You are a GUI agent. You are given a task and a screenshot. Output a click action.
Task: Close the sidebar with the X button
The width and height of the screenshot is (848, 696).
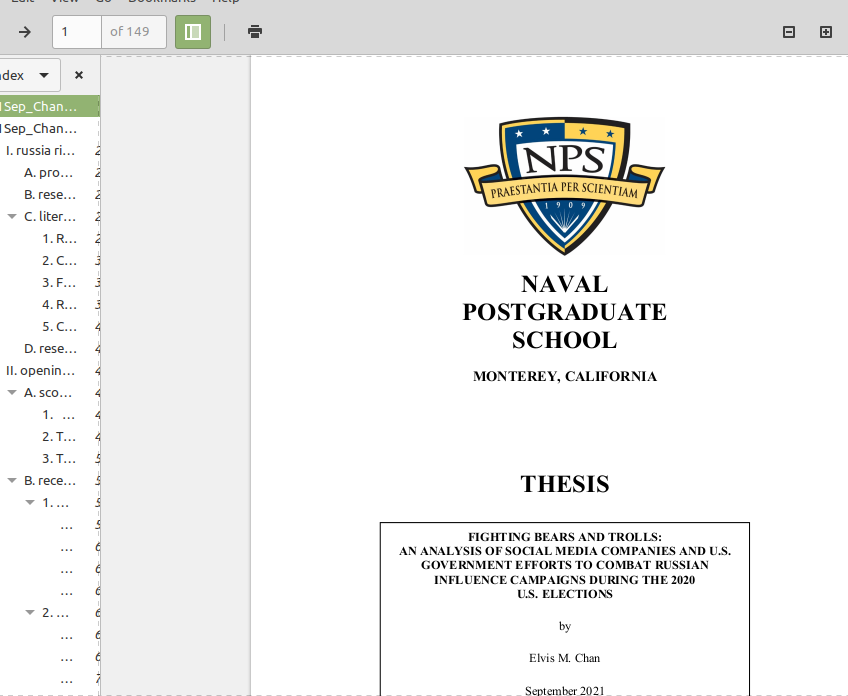click(79, 75)
